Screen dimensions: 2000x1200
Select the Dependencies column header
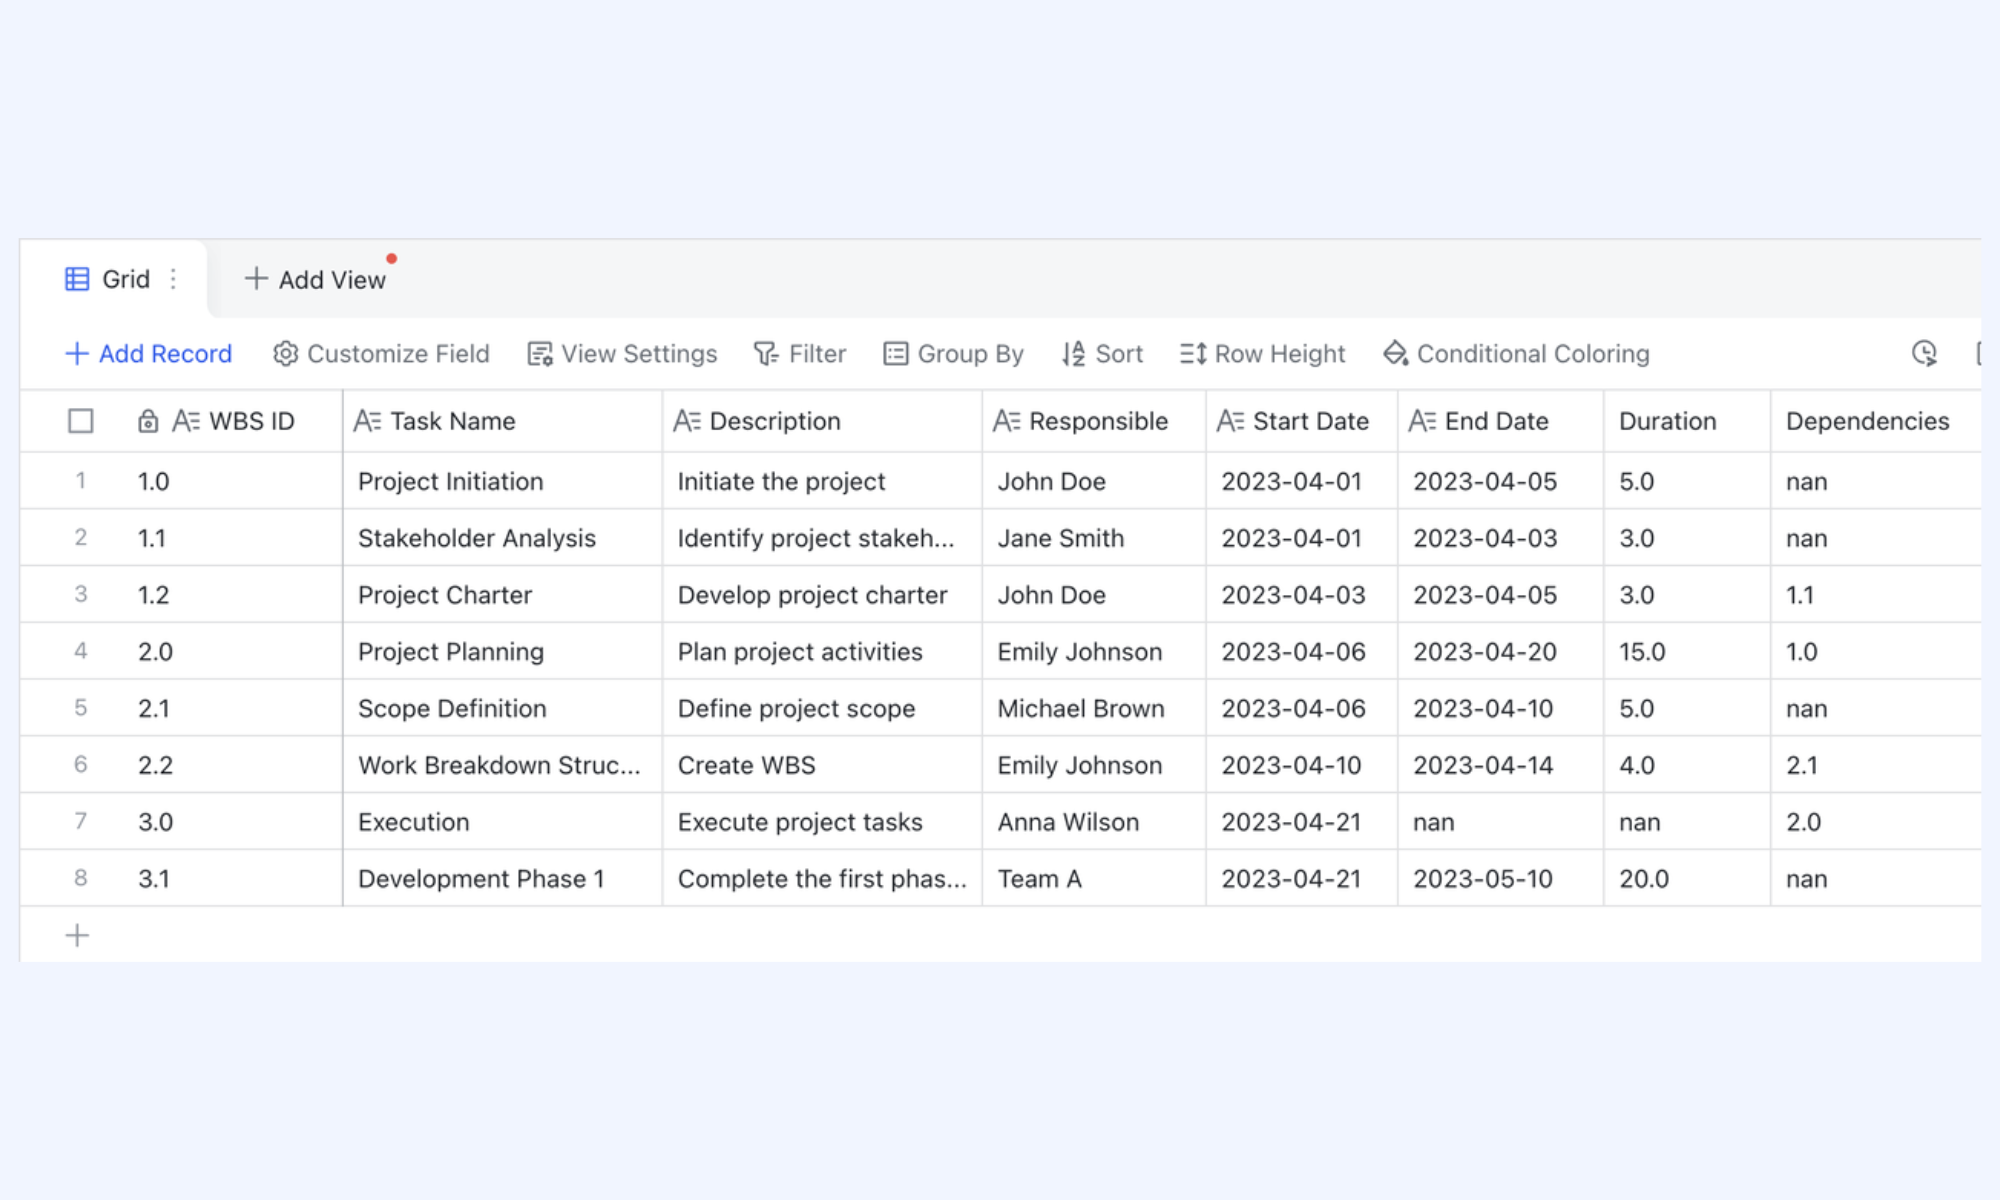[1875, 421]
